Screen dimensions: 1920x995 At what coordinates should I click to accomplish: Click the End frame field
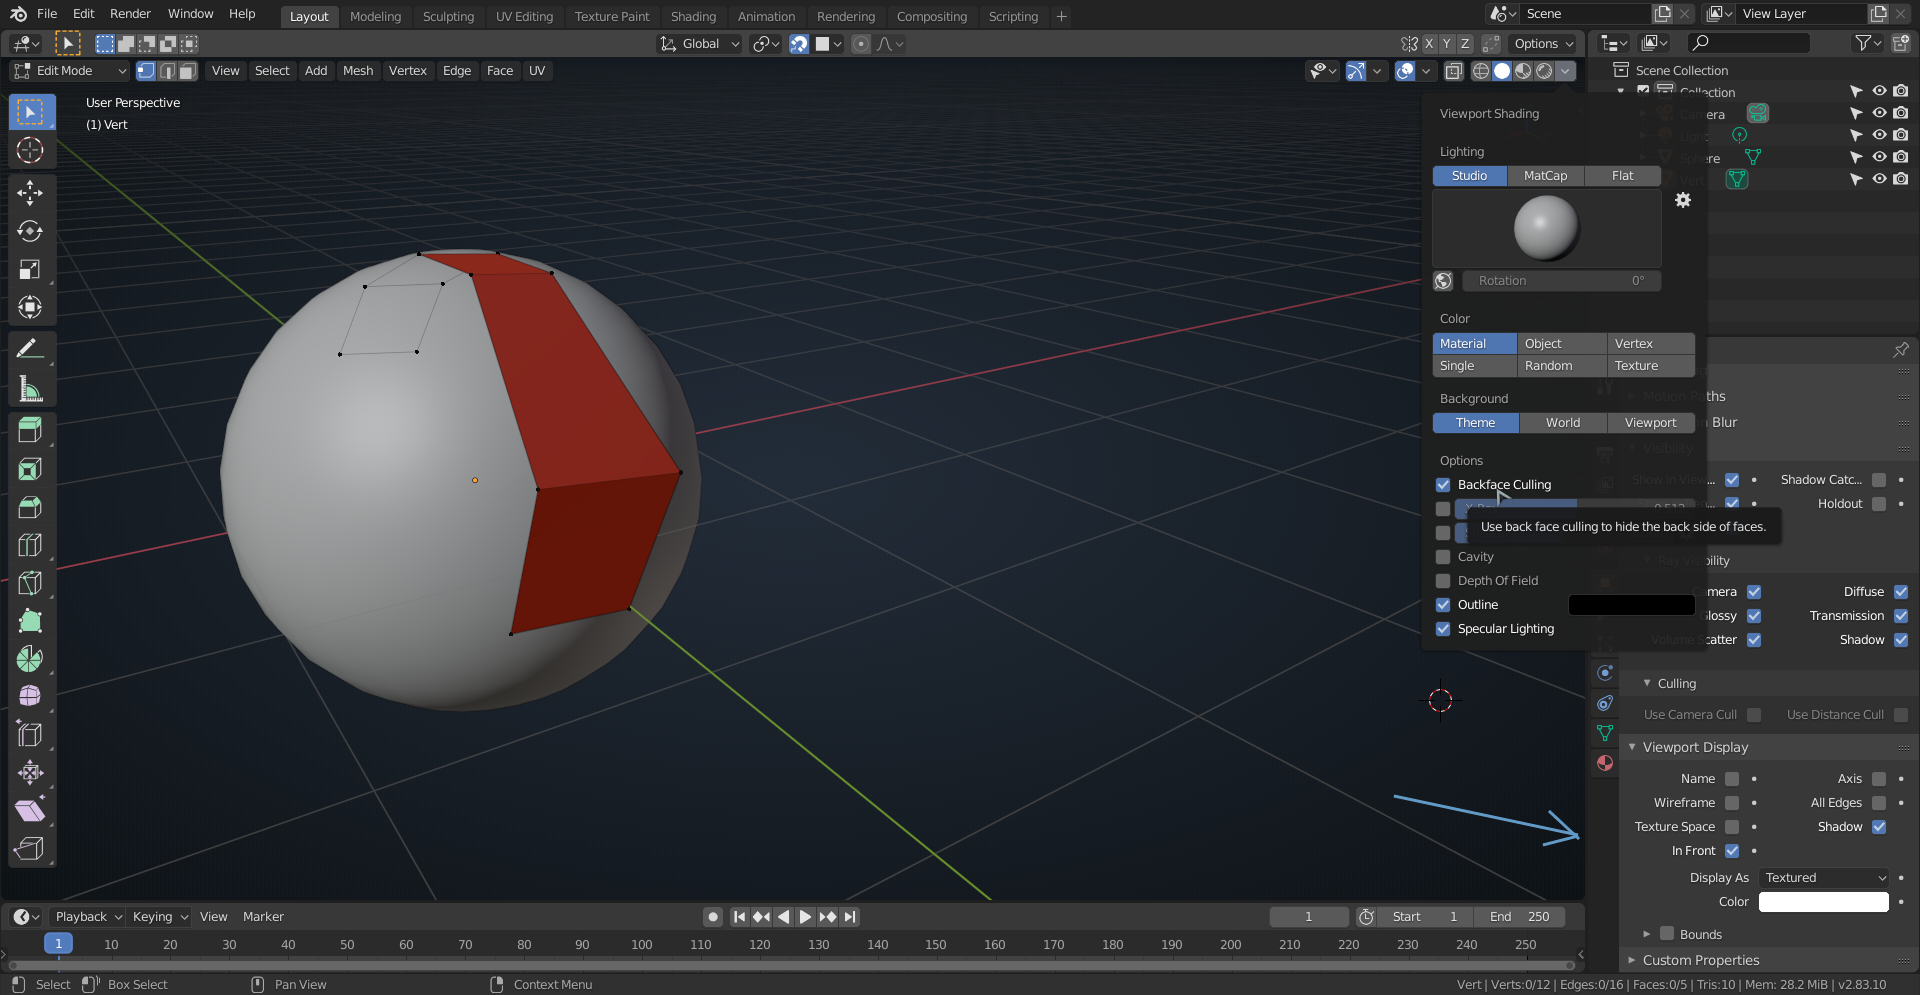[x=1520, y=917]
